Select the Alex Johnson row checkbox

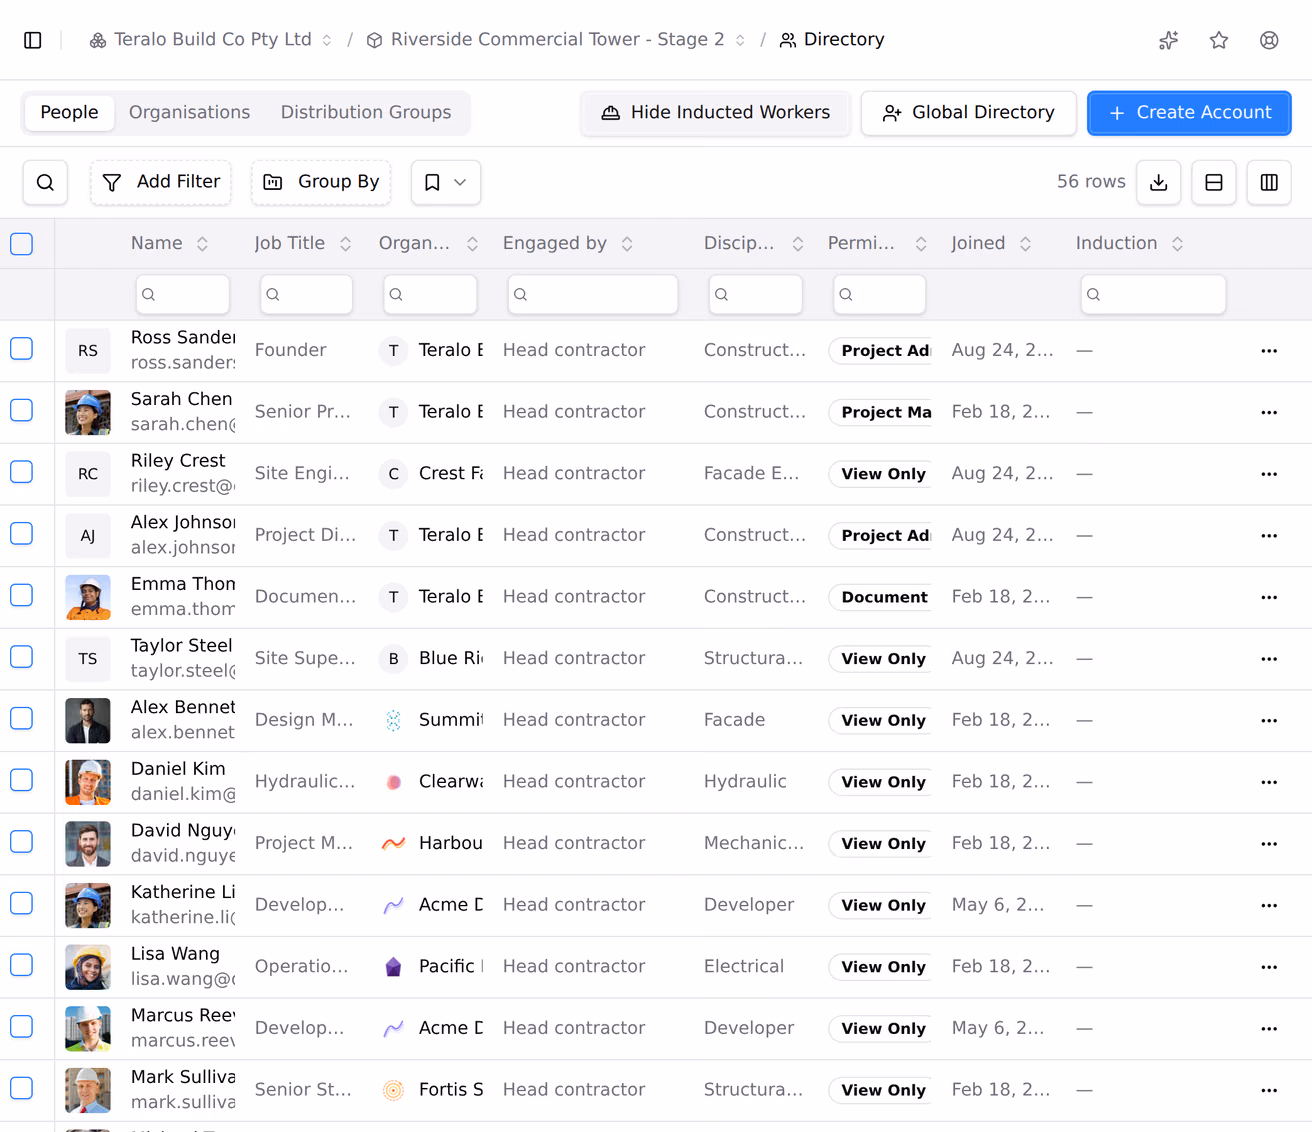(x=22, y=534)
